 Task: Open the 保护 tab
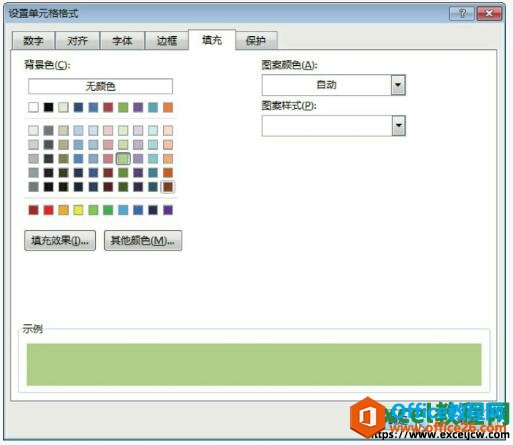point(256,41)
